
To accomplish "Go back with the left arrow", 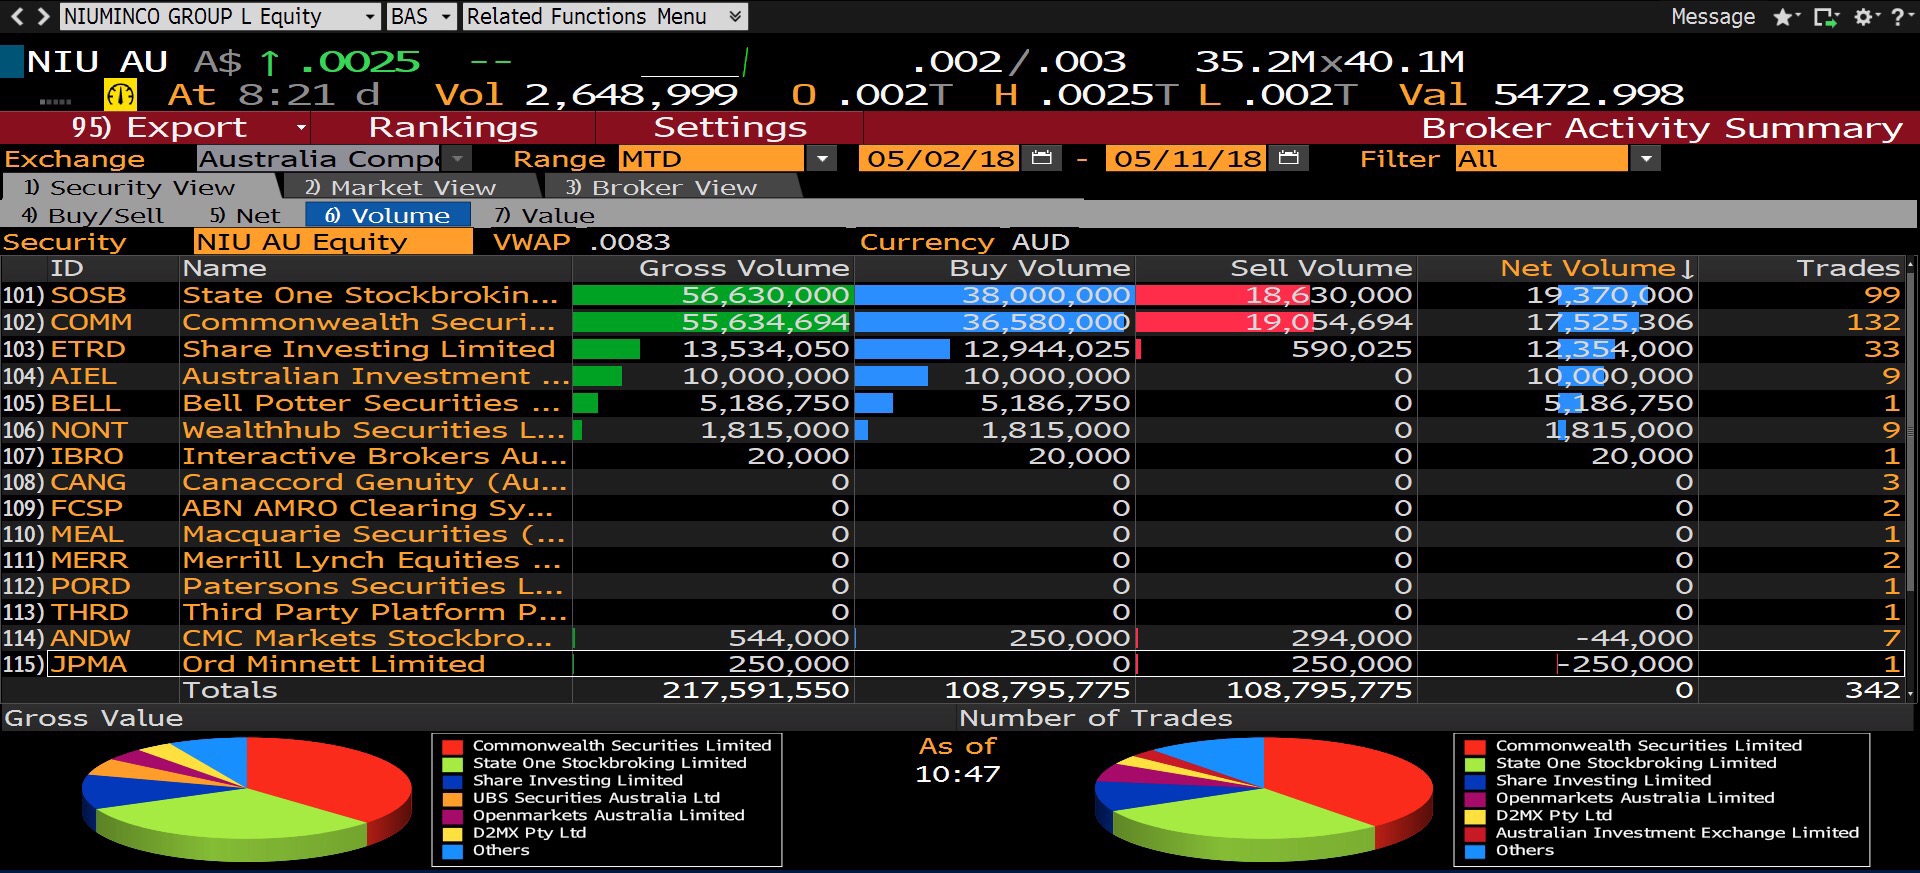I will tap(16, 16).
